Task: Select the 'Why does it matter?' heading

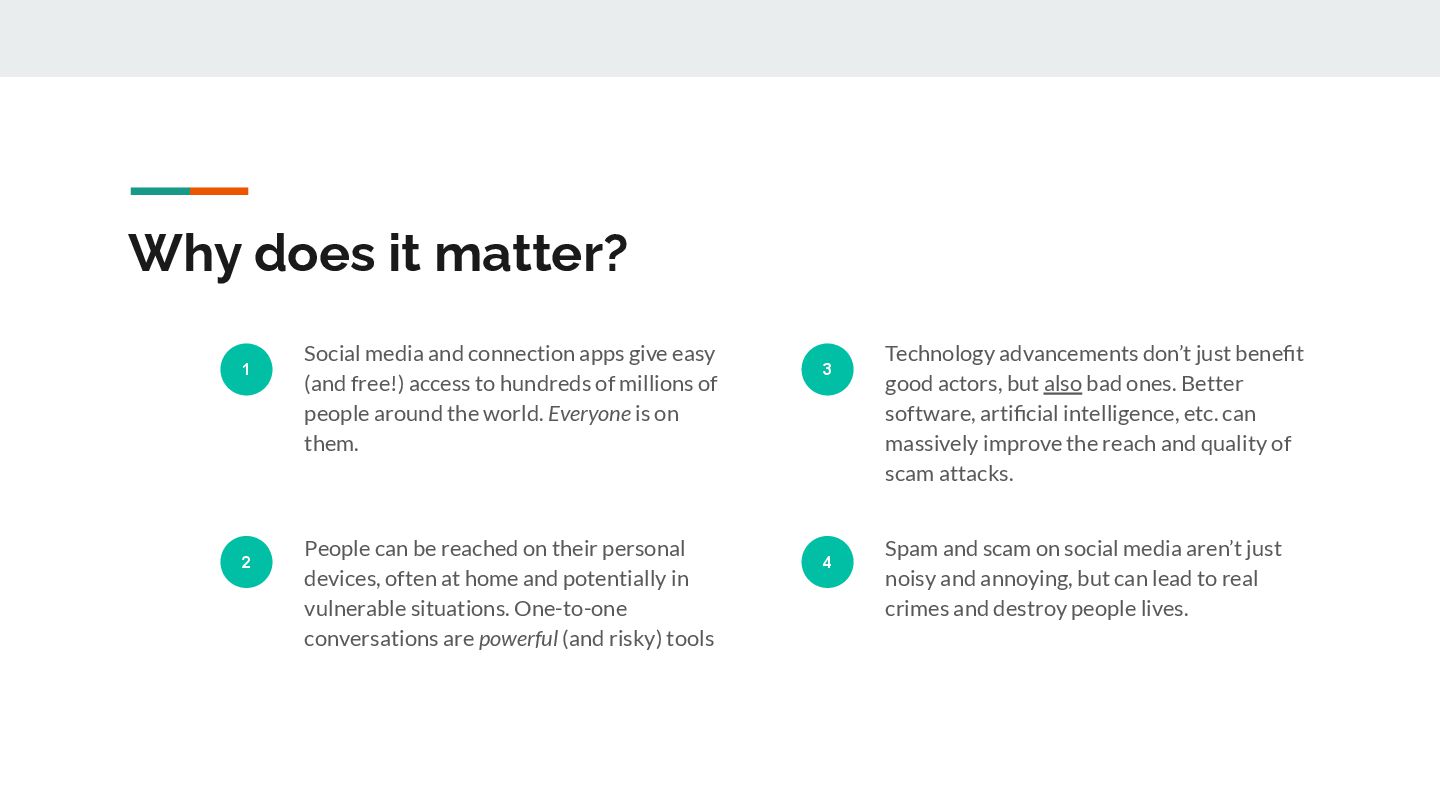Action: (378, 253)
